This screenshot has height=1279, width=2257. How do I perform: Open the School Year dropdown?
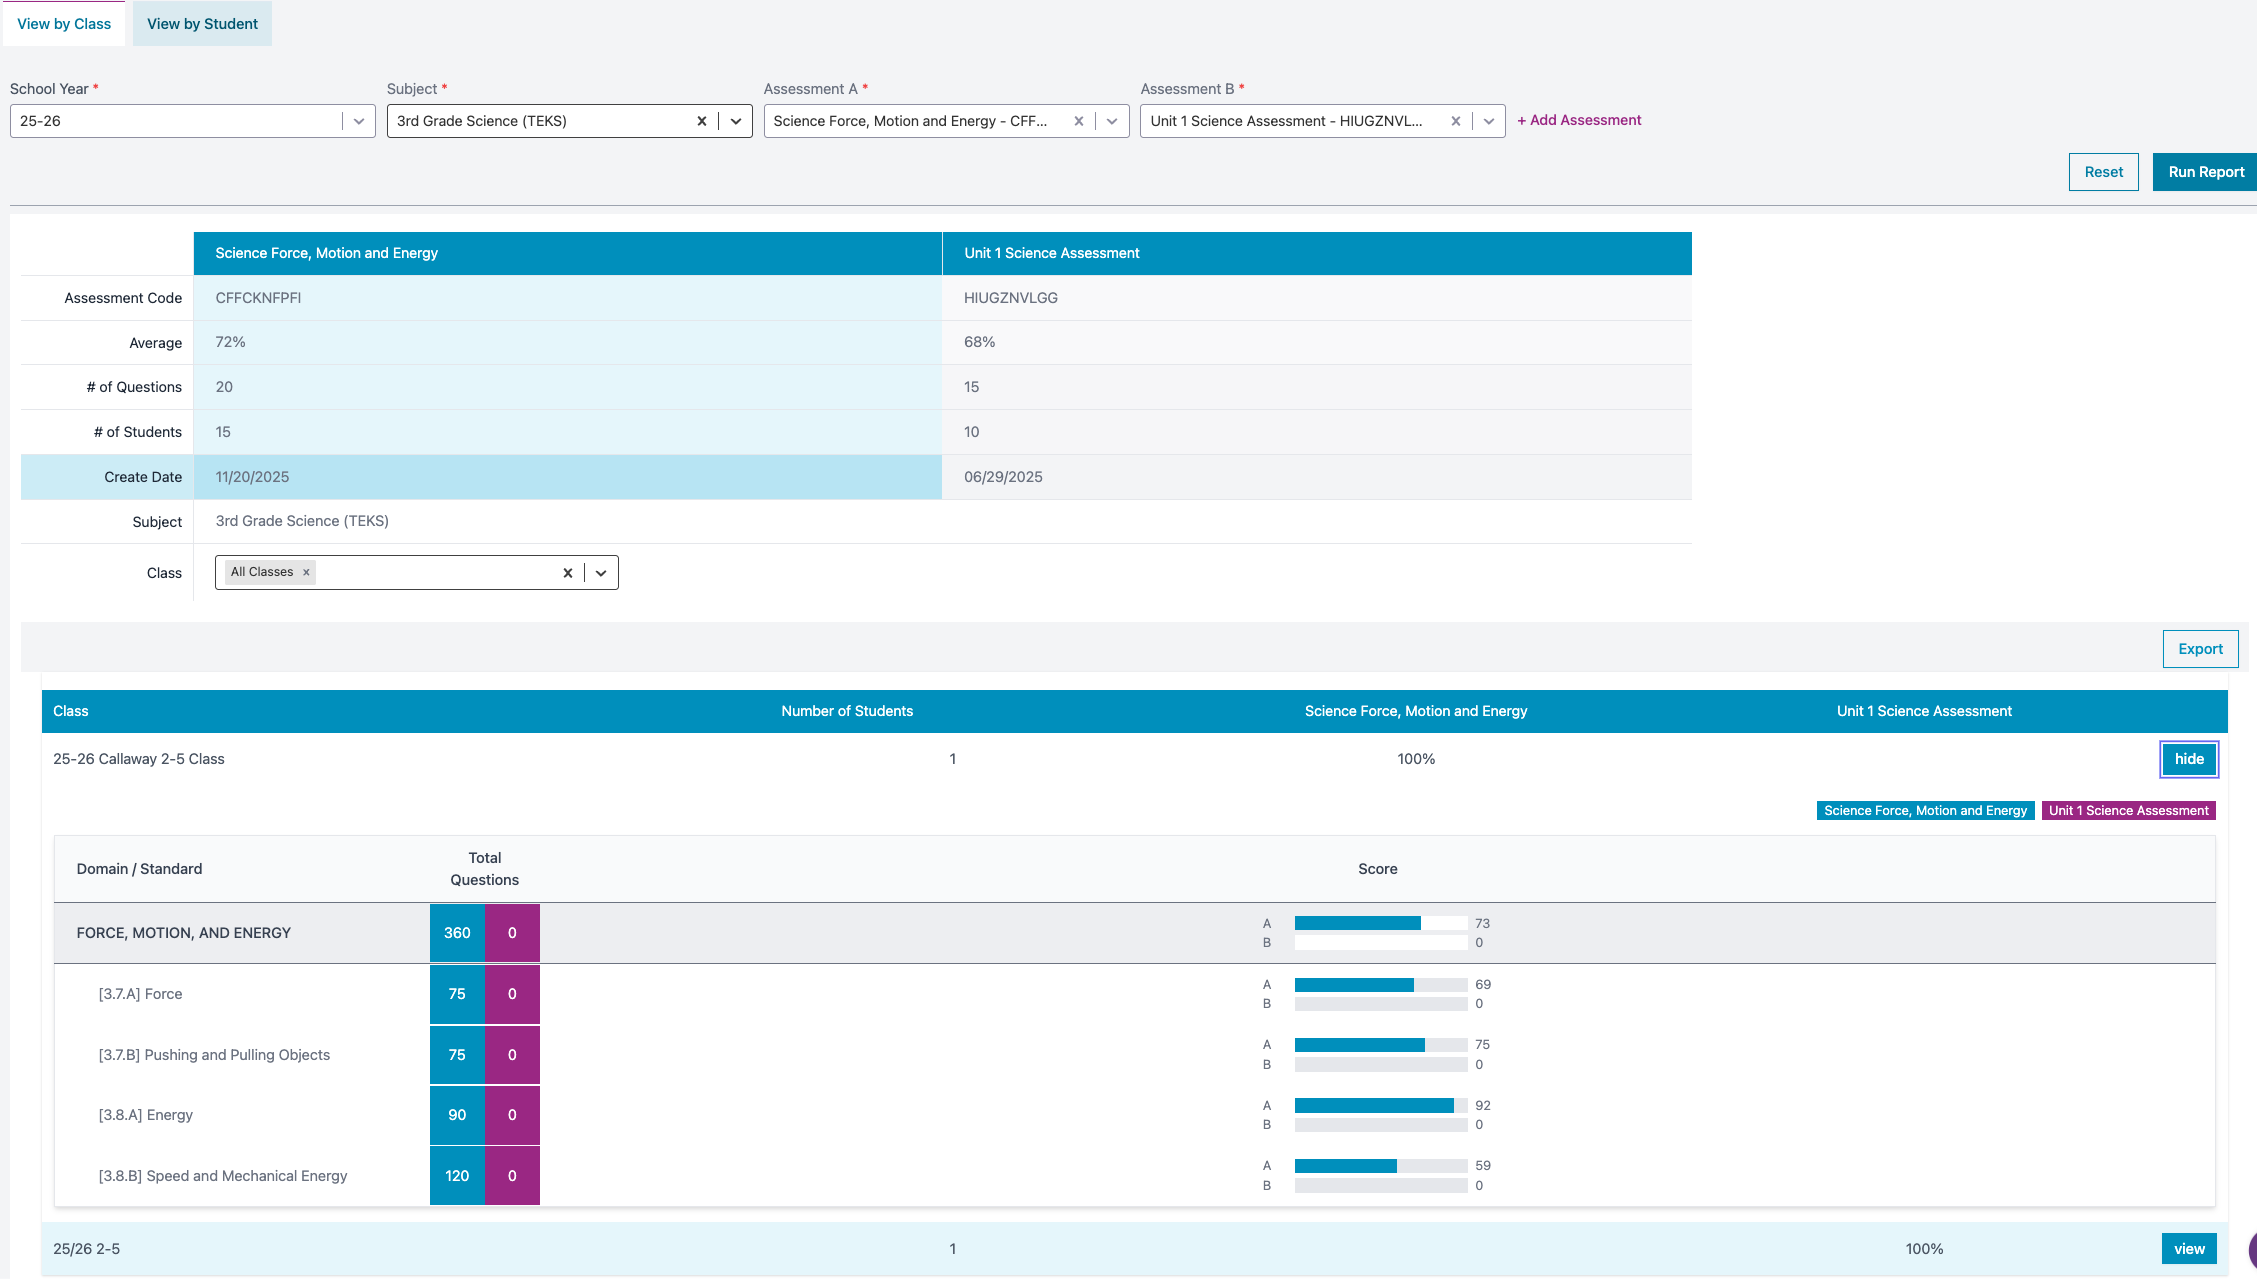(358, 121)
